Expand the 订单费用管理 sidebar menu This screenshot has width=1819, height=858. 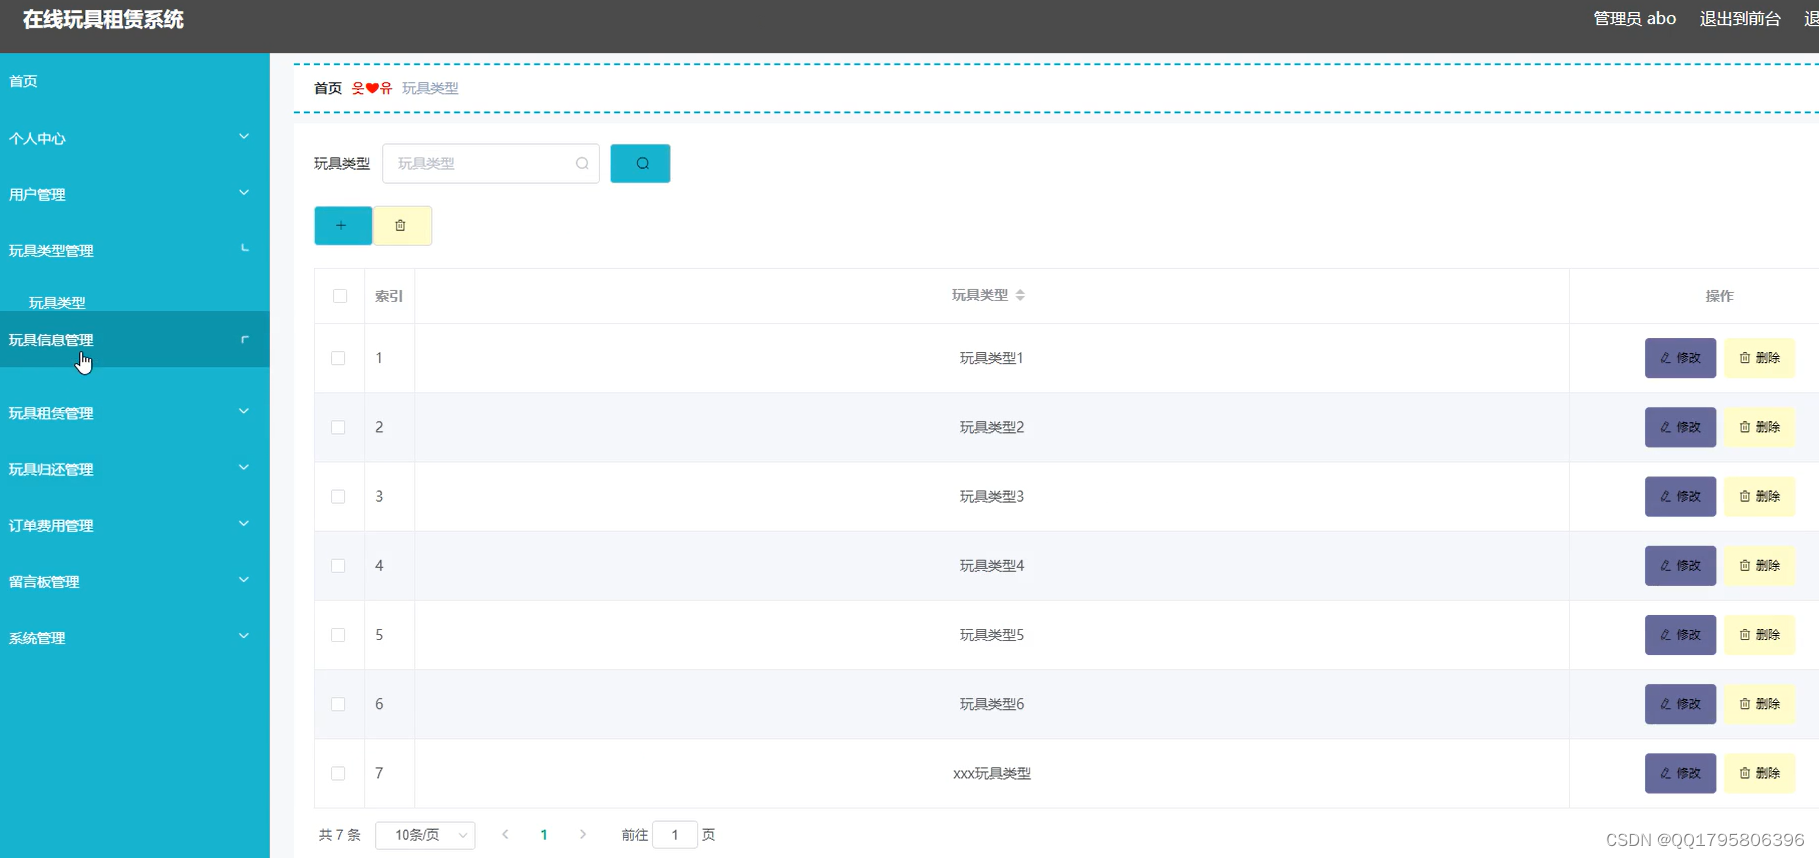134,525
